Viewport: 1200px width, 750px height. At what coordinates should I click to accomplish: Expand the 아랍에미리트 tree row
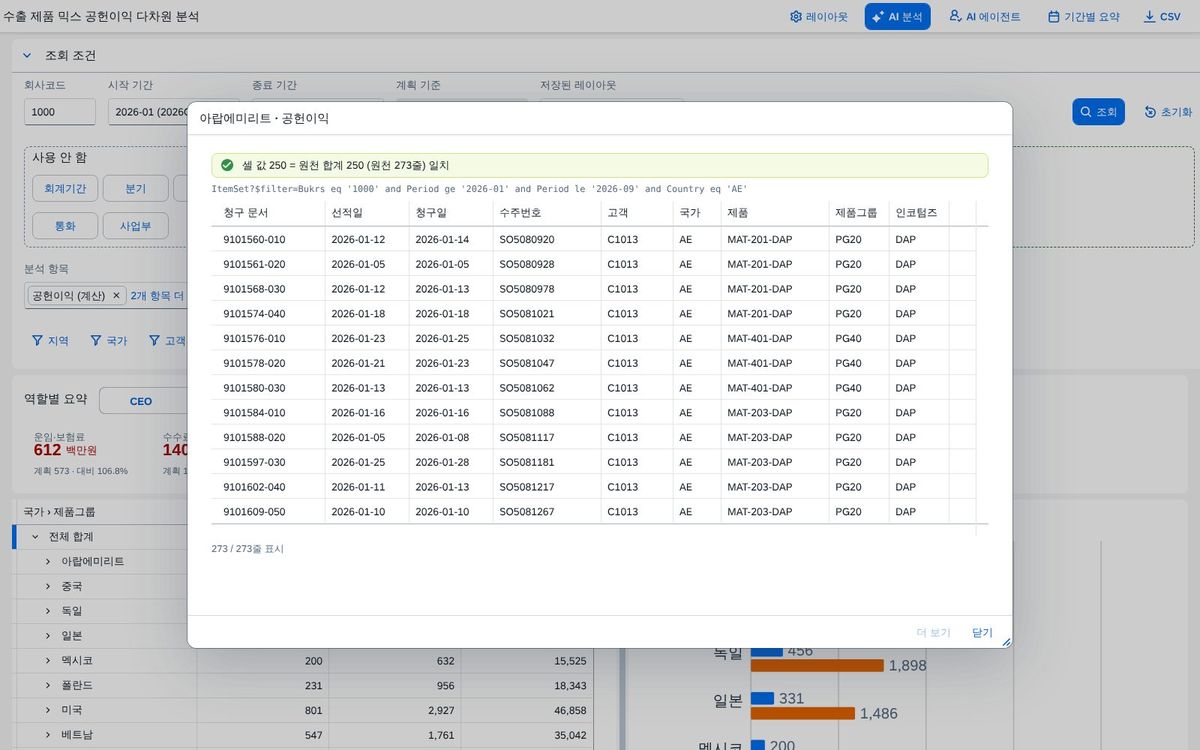pos(47,562)
